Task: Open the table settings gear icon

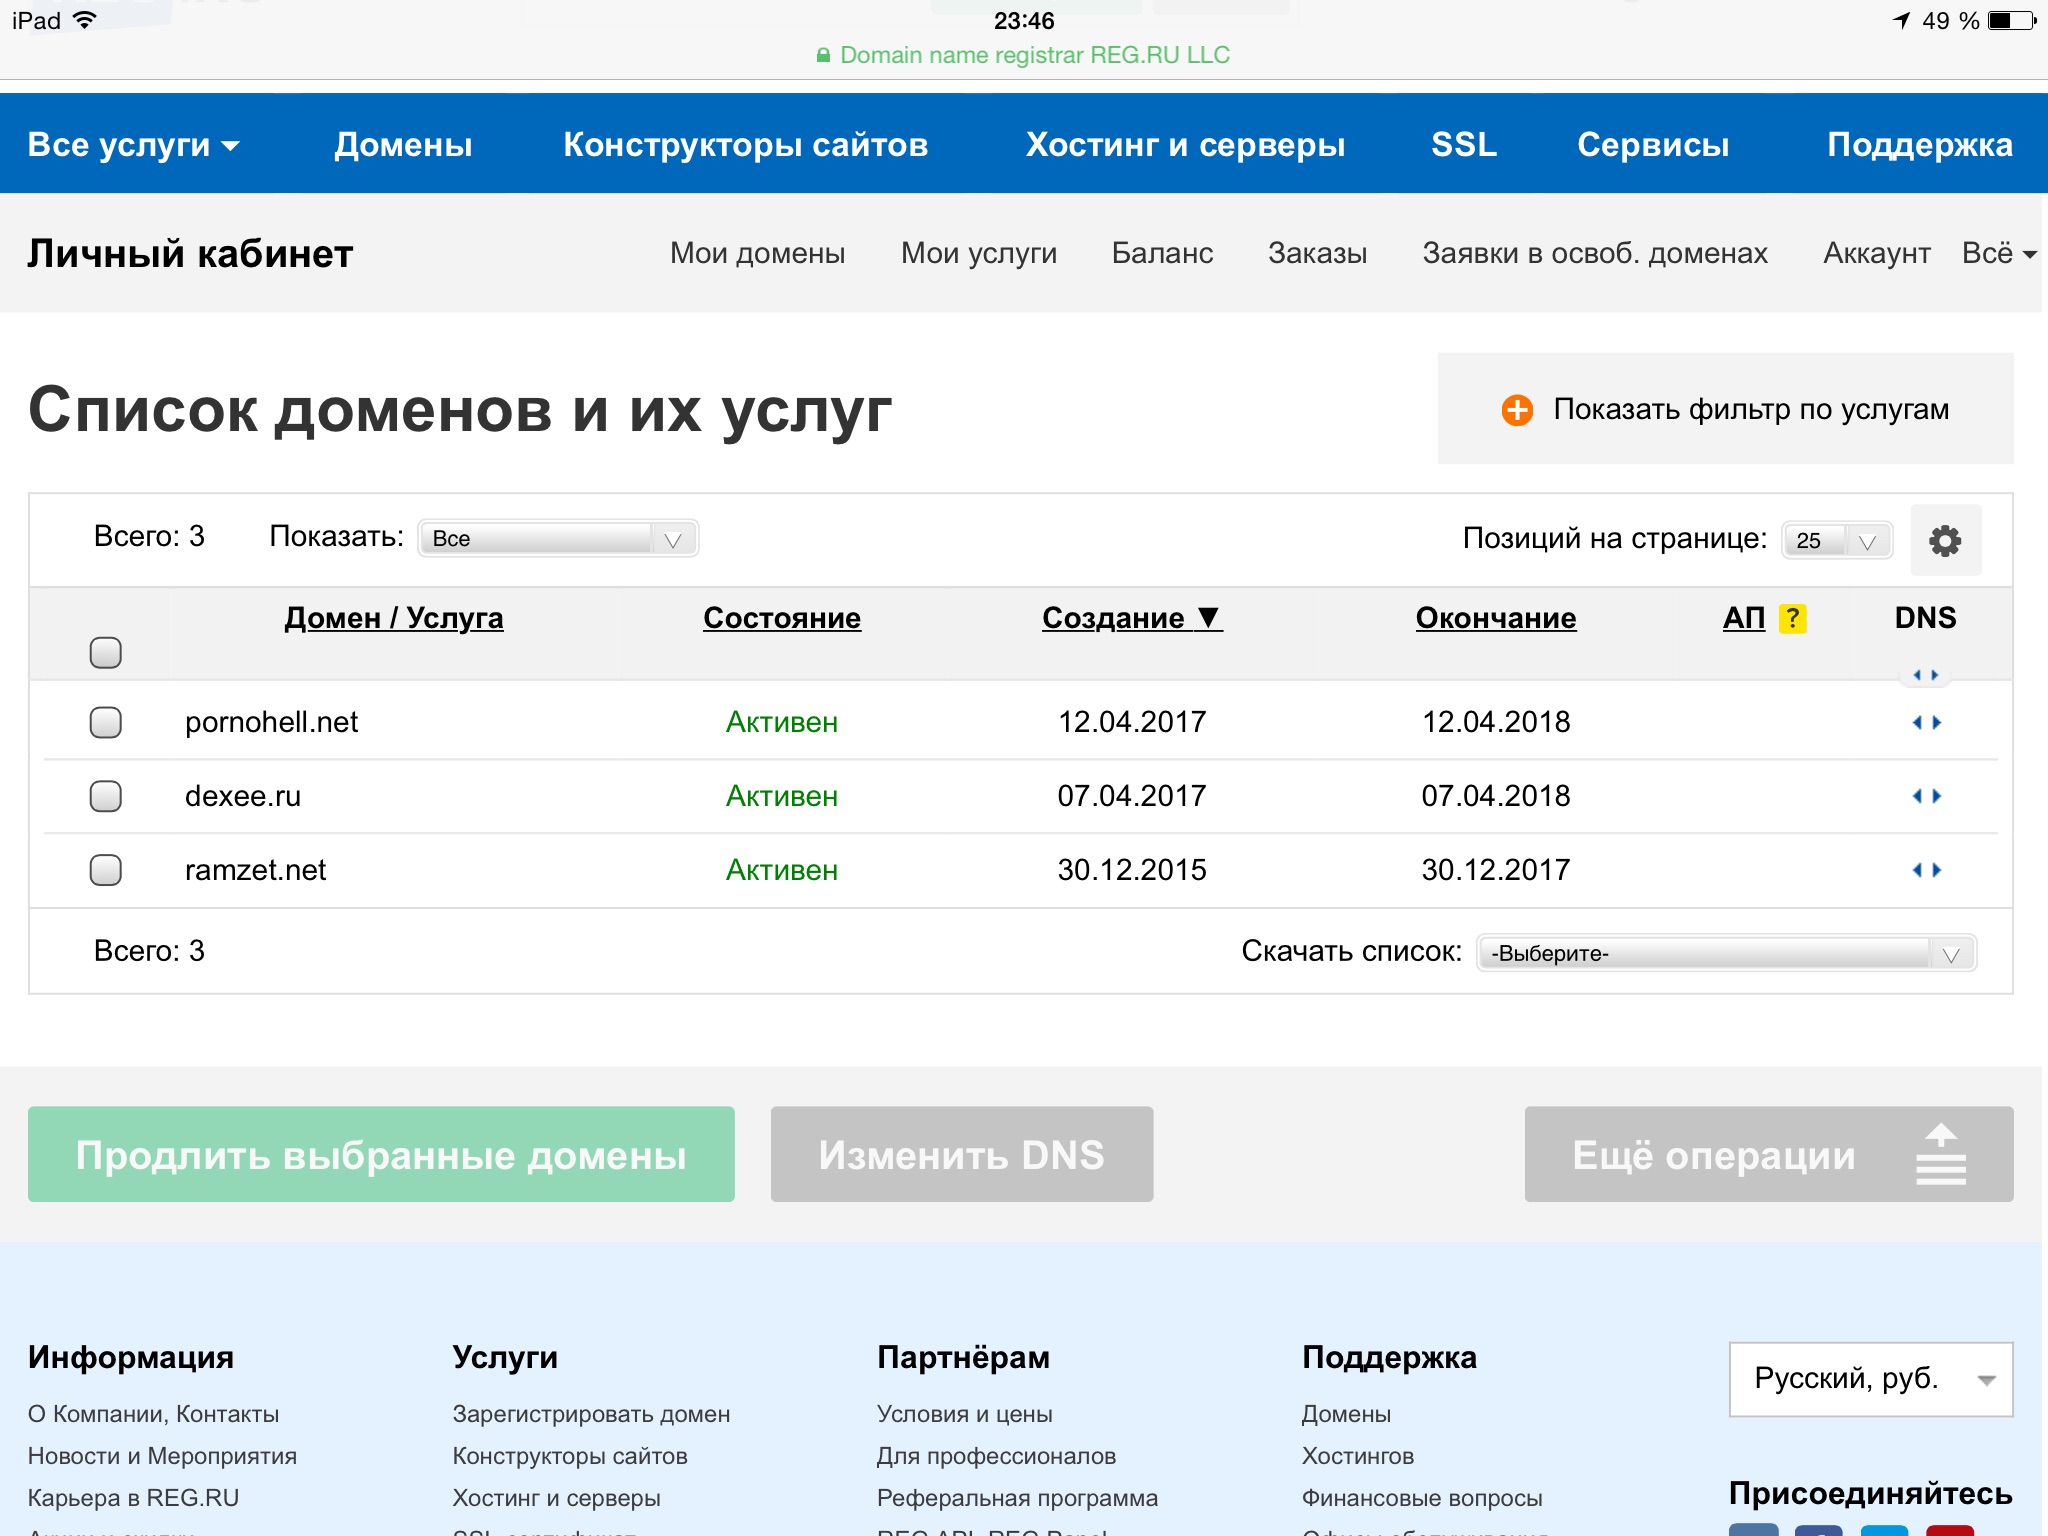Action: (1945, 541)
